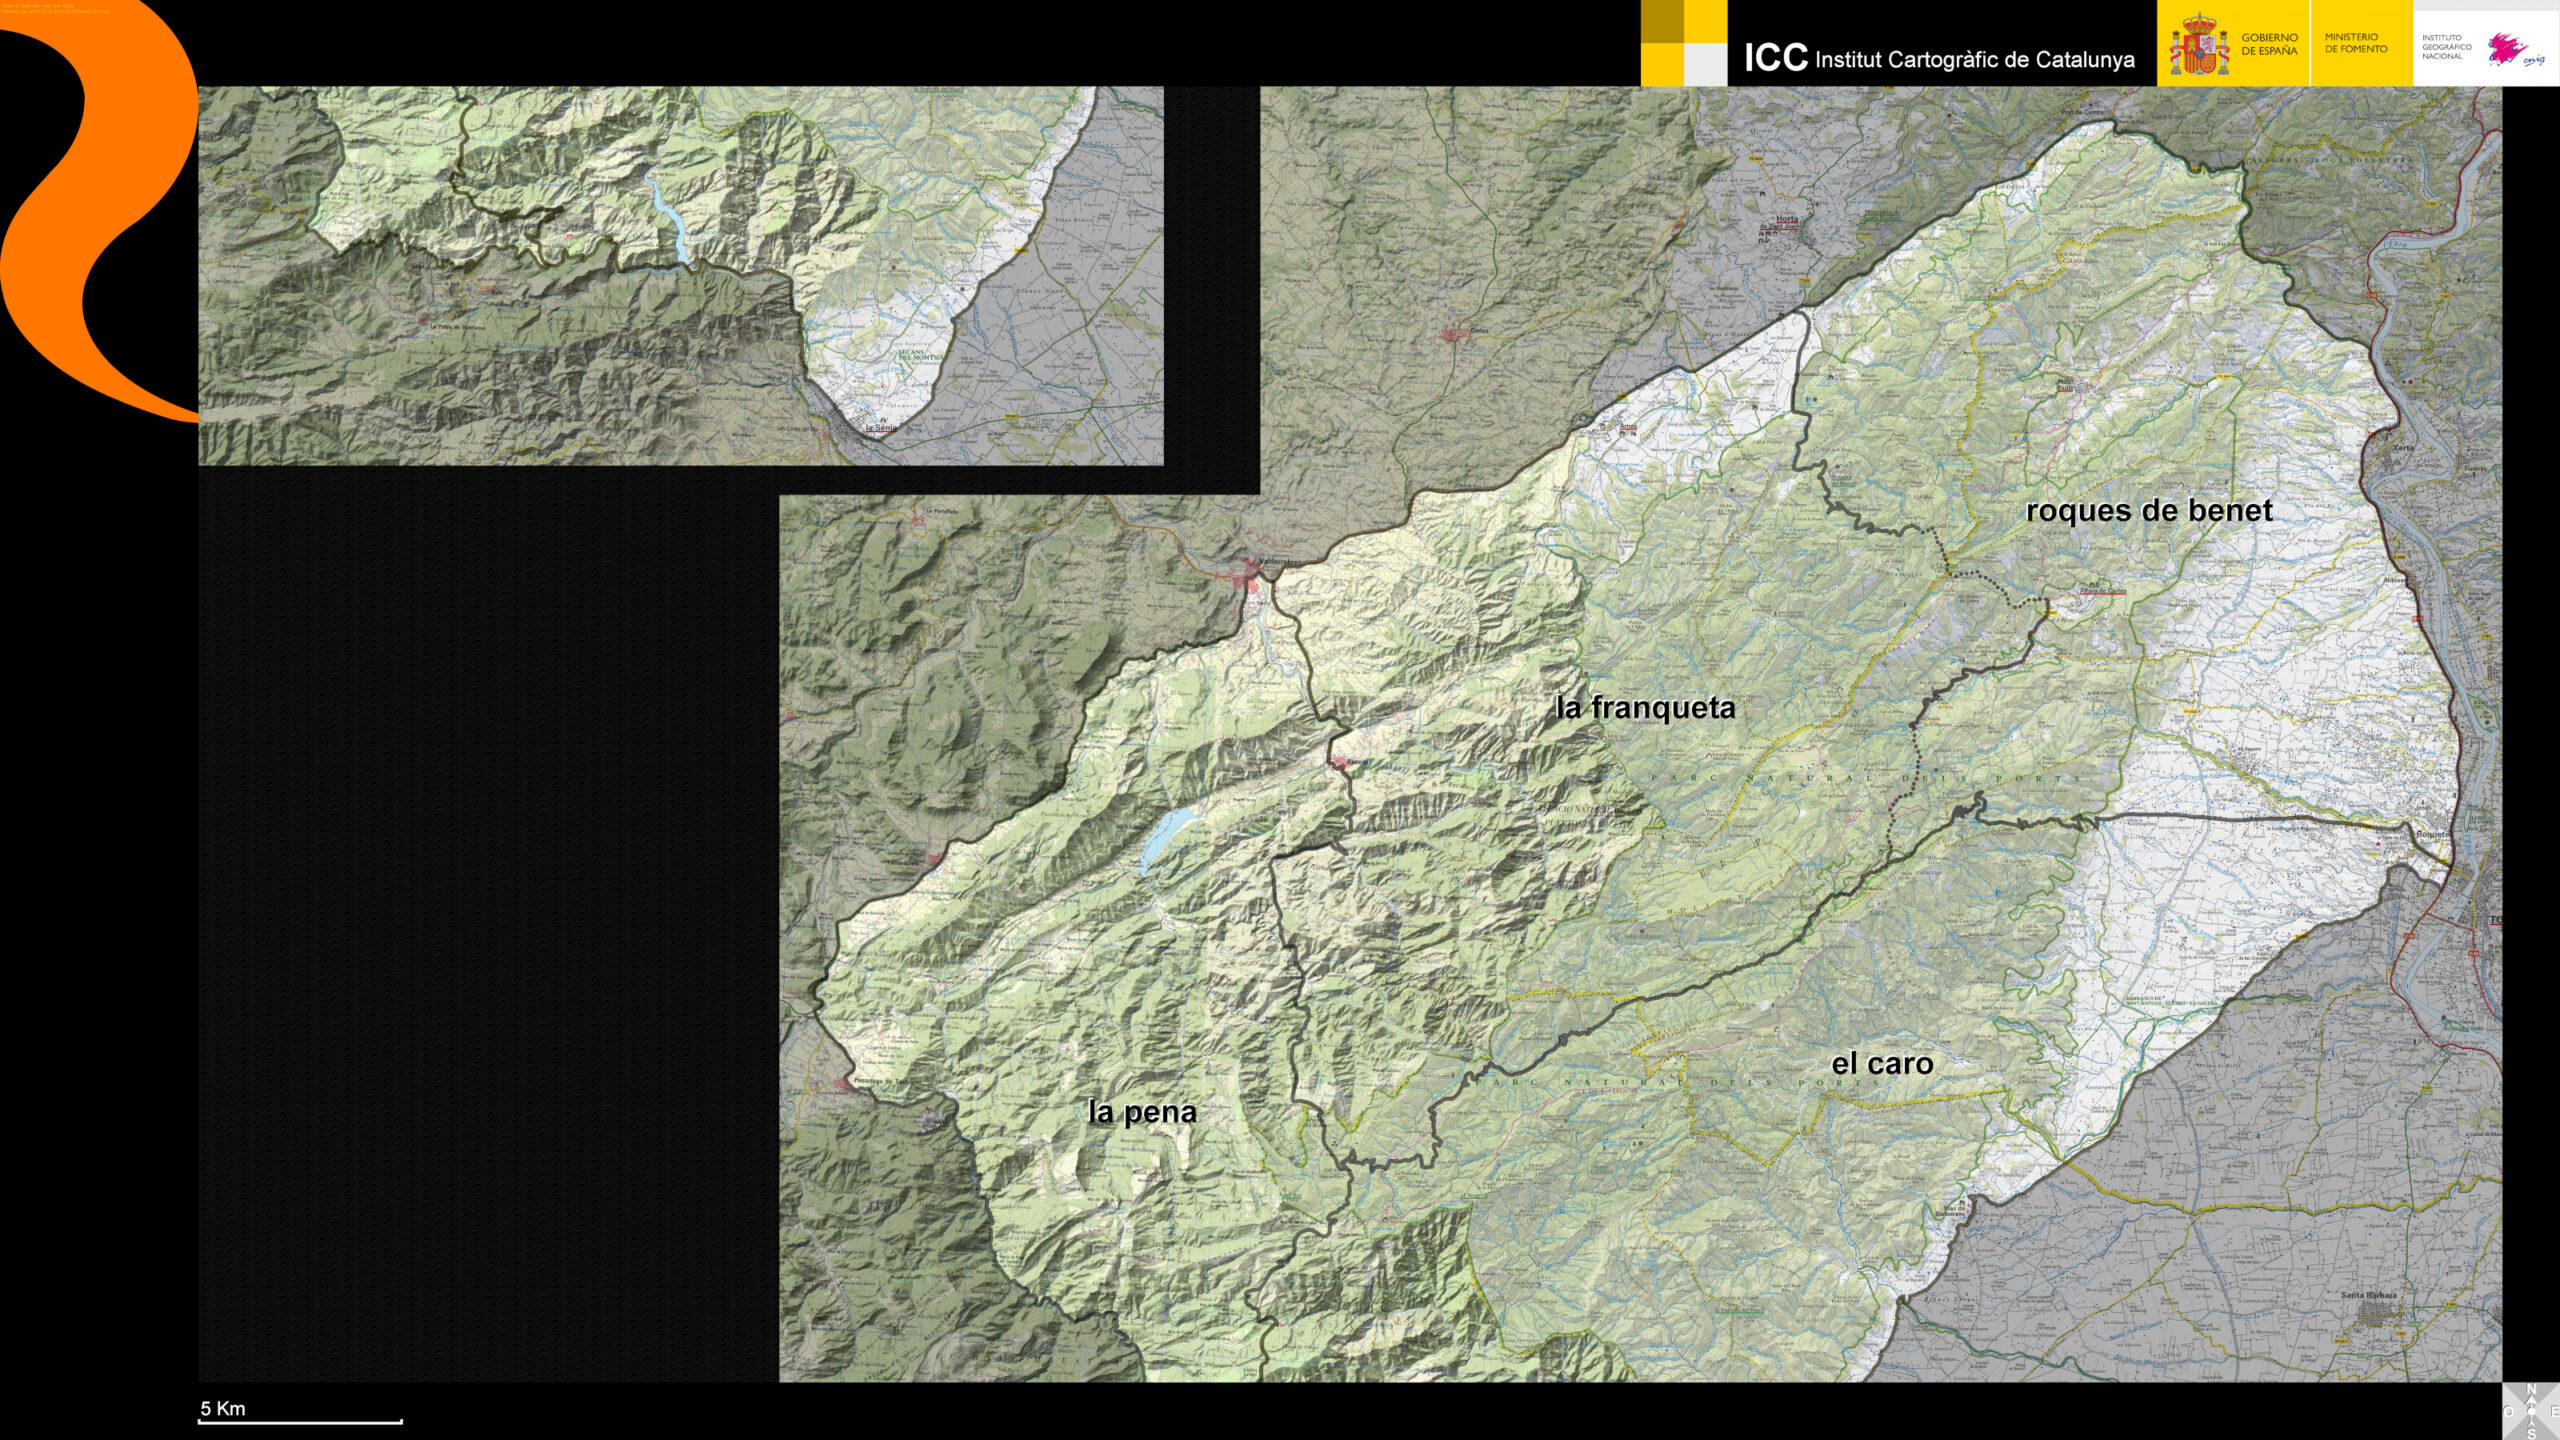Click the pink CNIG logo
This screenshot has width=2560, height=1440.
[2513, 48]
